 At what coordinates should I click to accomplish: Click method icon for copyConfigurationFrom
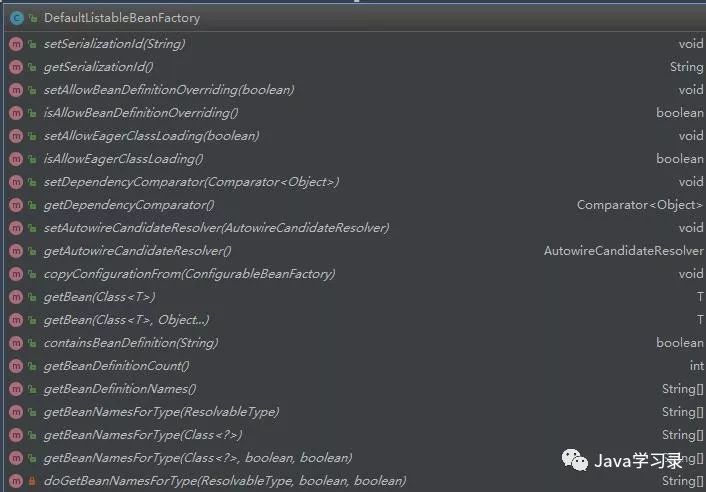[16, 274]
